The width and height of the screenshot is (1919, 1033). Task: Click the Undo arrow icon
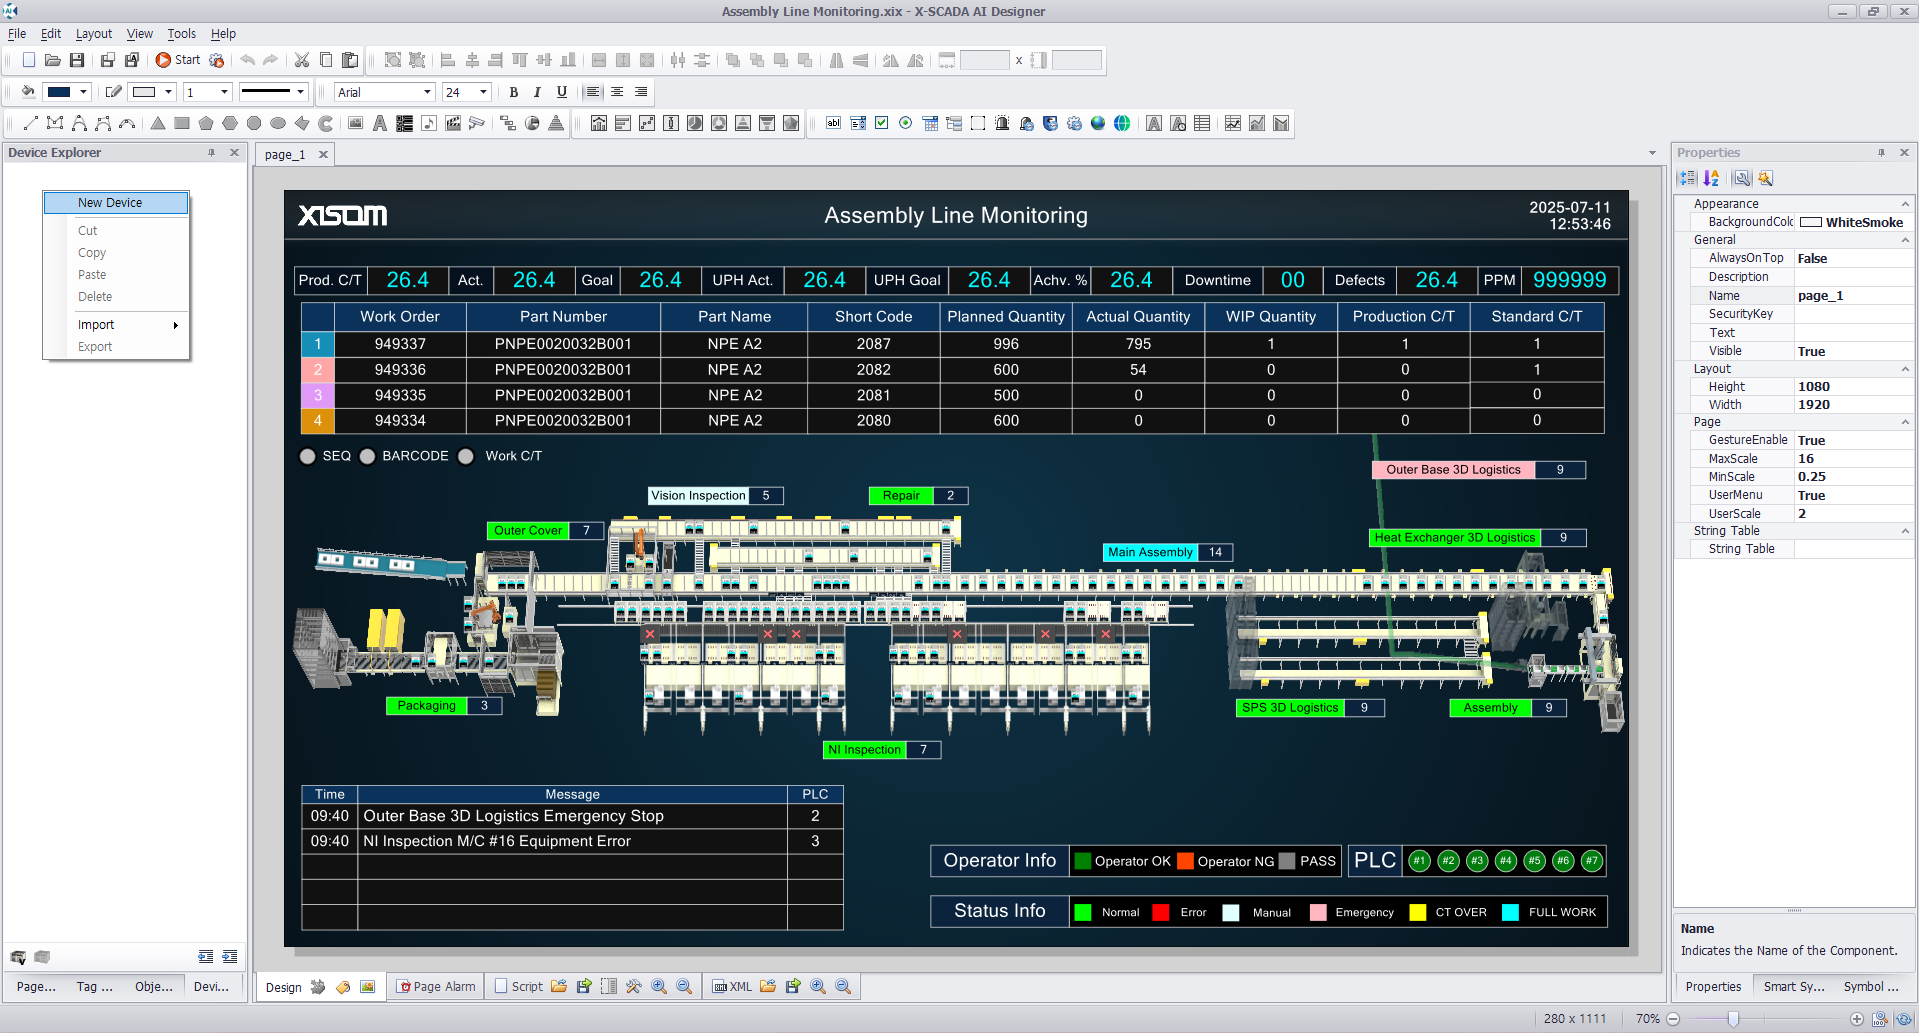[247, 60]
